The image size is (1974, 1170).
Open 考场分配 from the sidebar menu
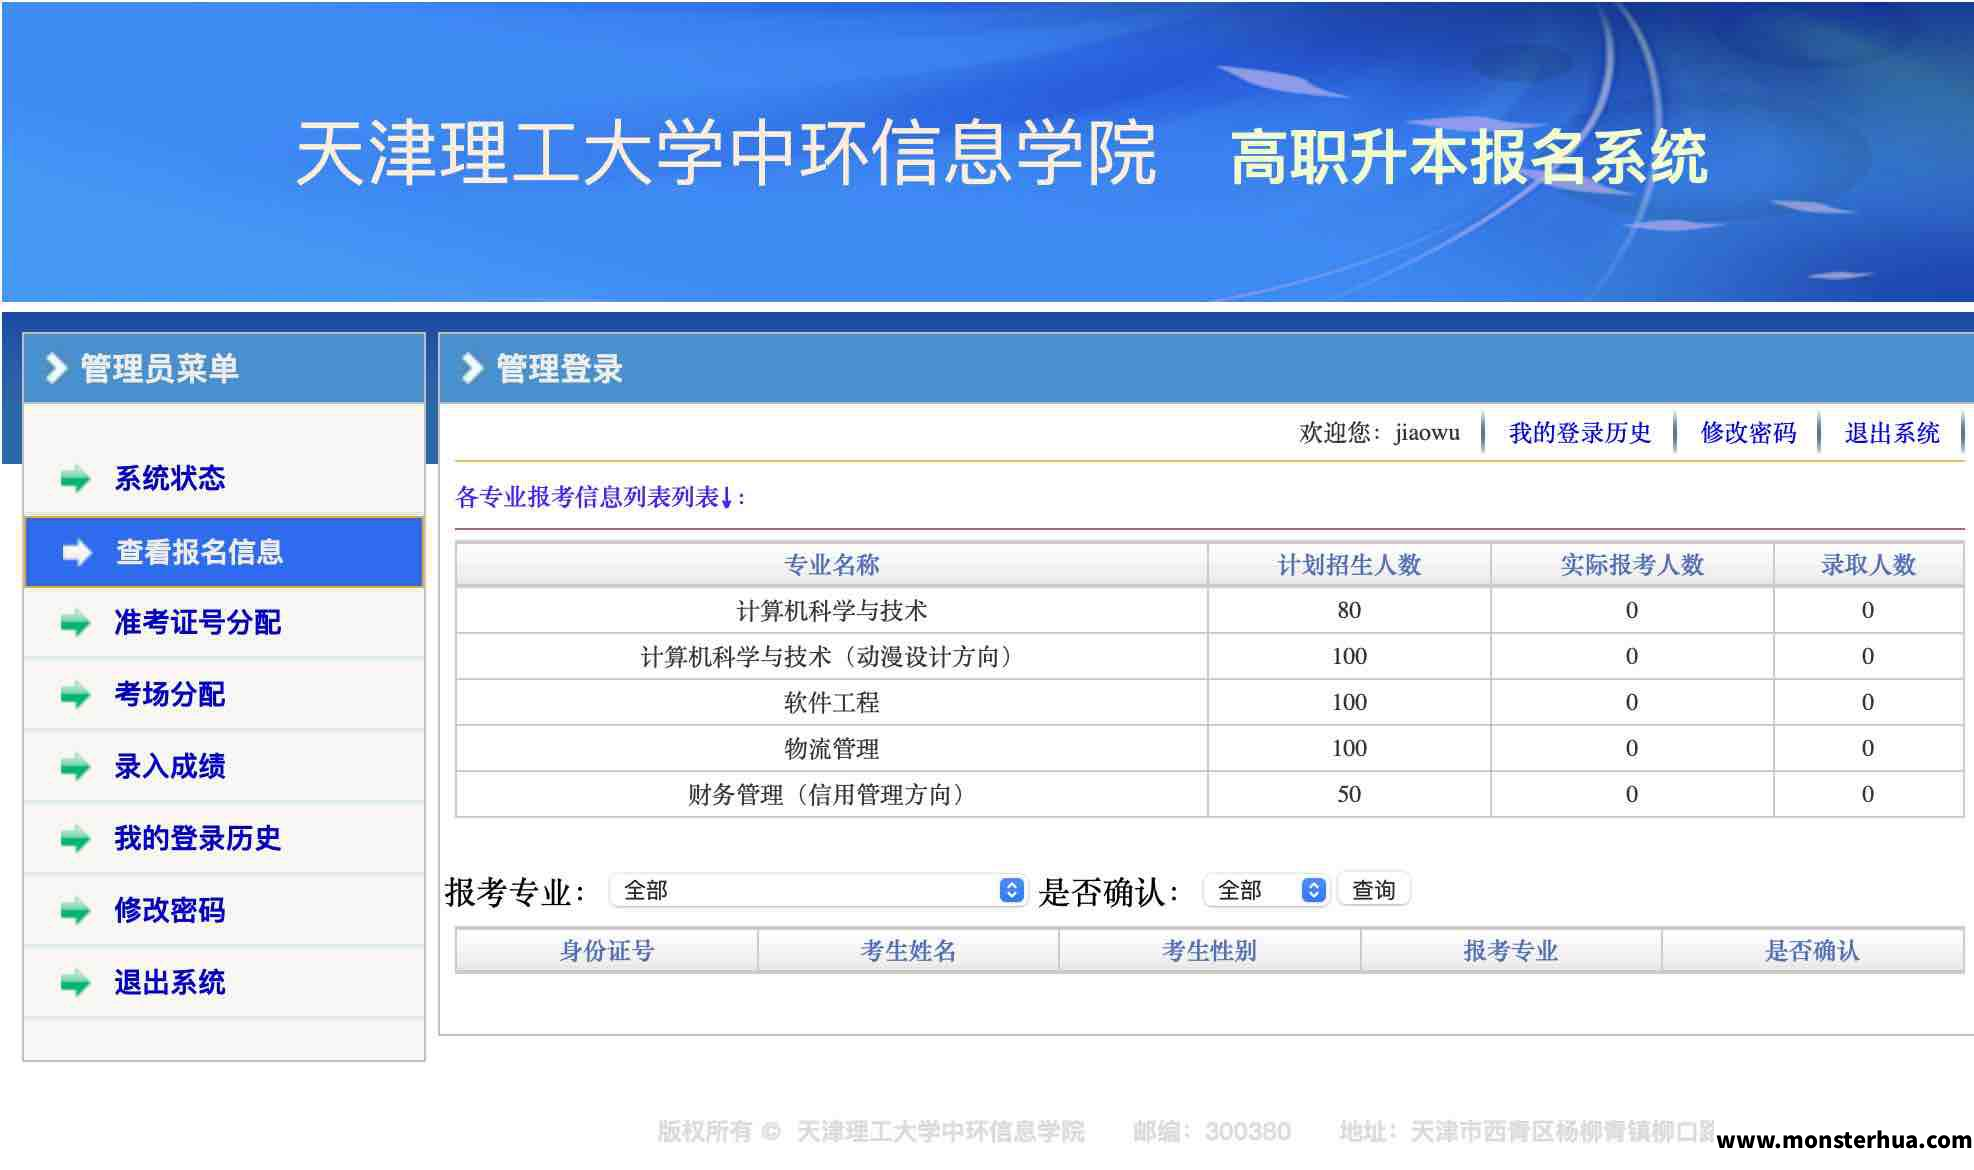pyautogui.click(x=170, y=694)
